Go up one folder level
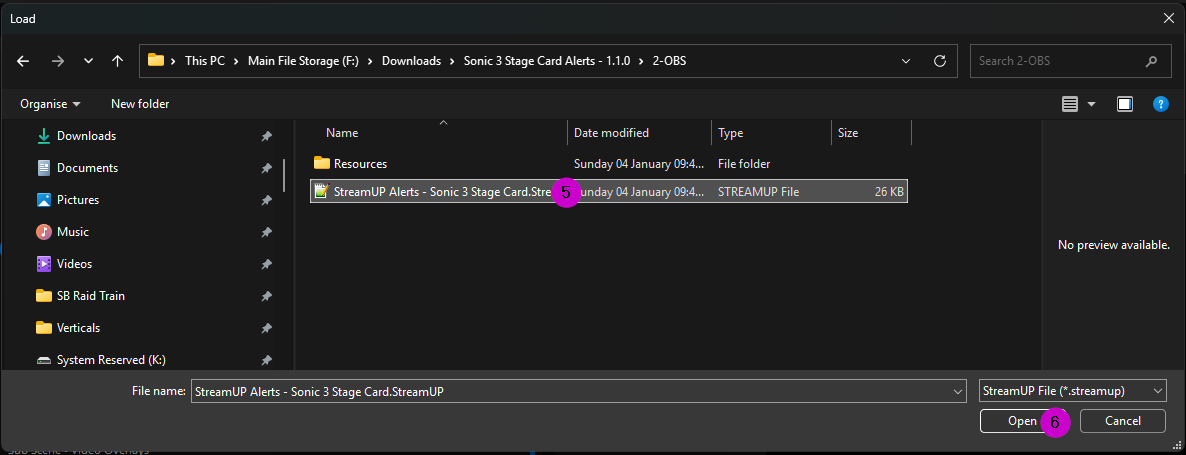 (117, 61)
